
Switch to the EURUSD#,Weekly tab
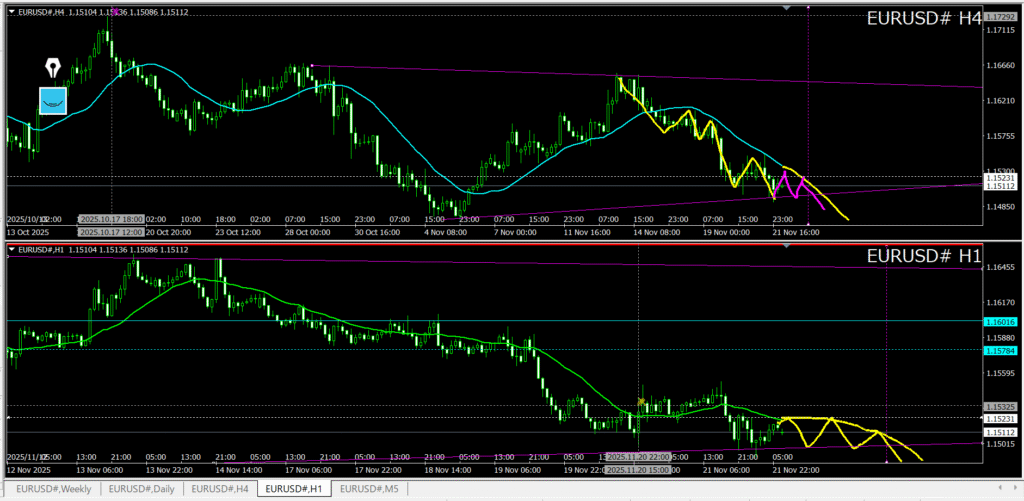tap(53, 489)
